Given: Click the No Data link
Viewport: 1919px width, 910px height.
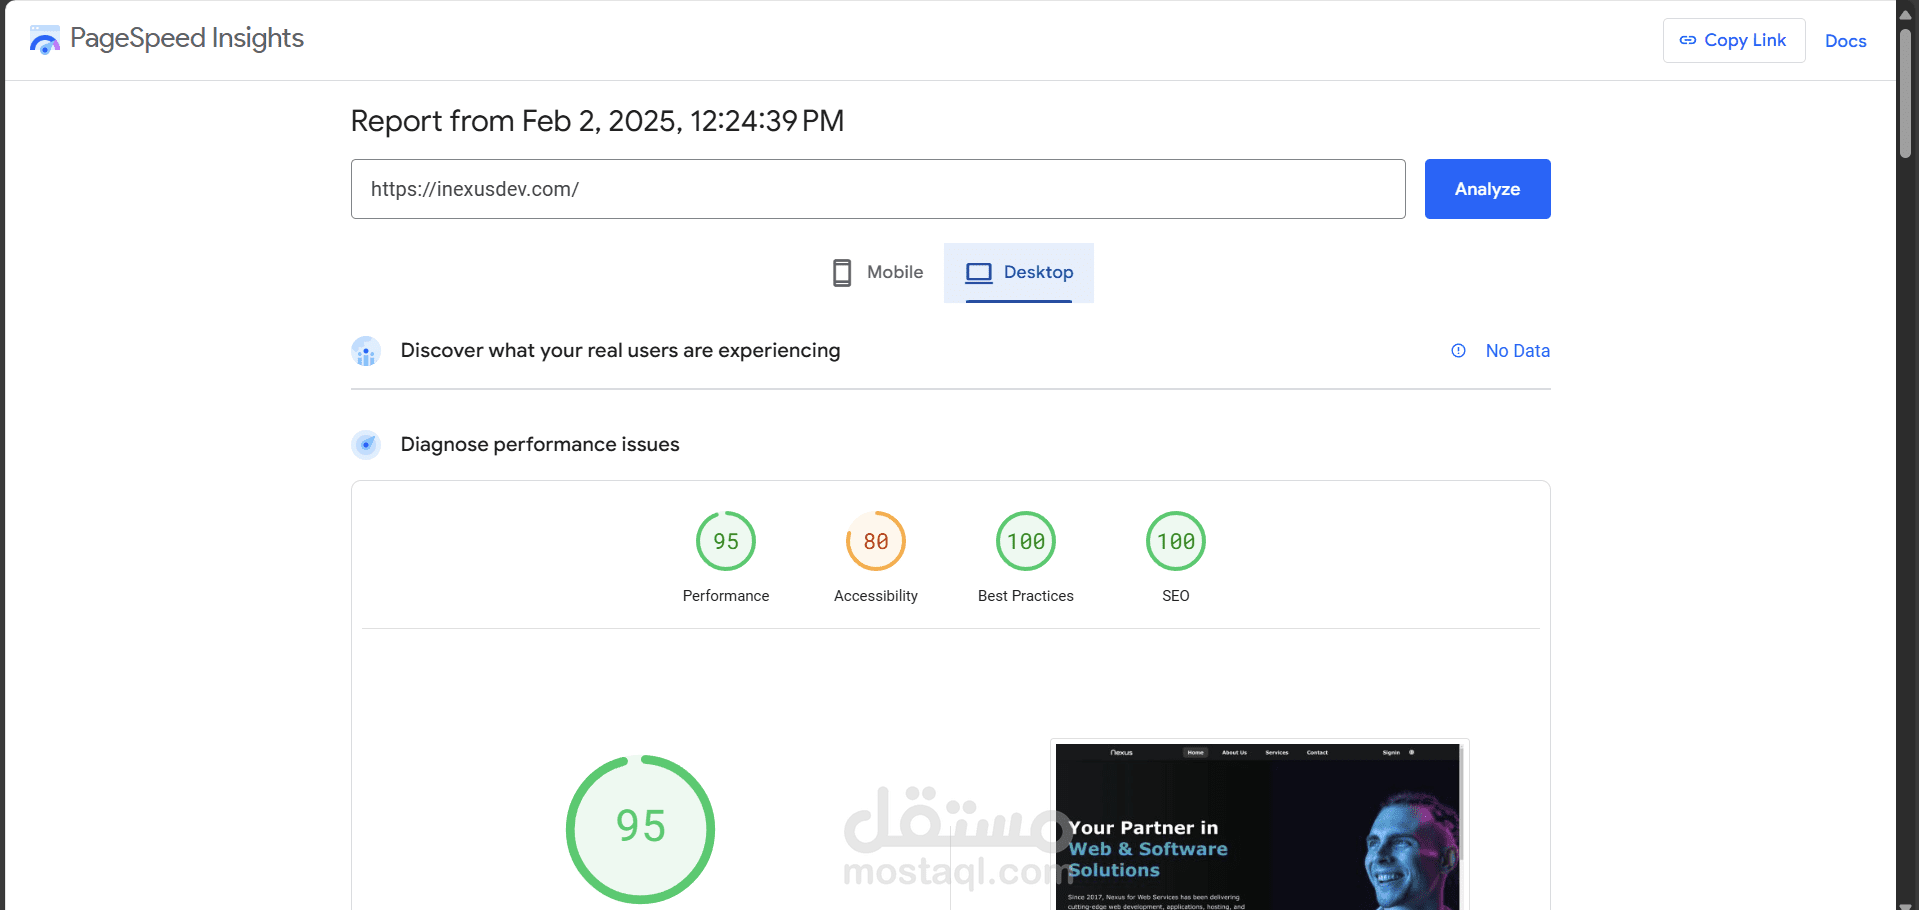Looking at the screenshot, I should point(1517,351).
